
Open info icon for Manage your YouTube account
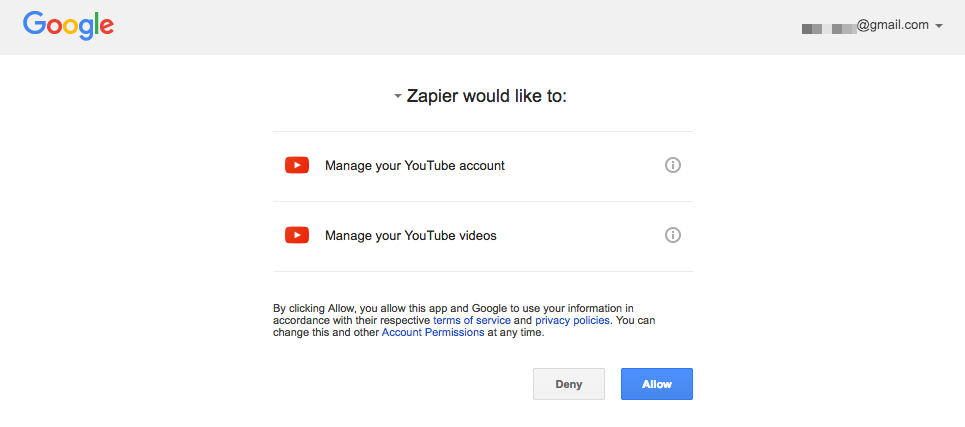click(673, 165)
